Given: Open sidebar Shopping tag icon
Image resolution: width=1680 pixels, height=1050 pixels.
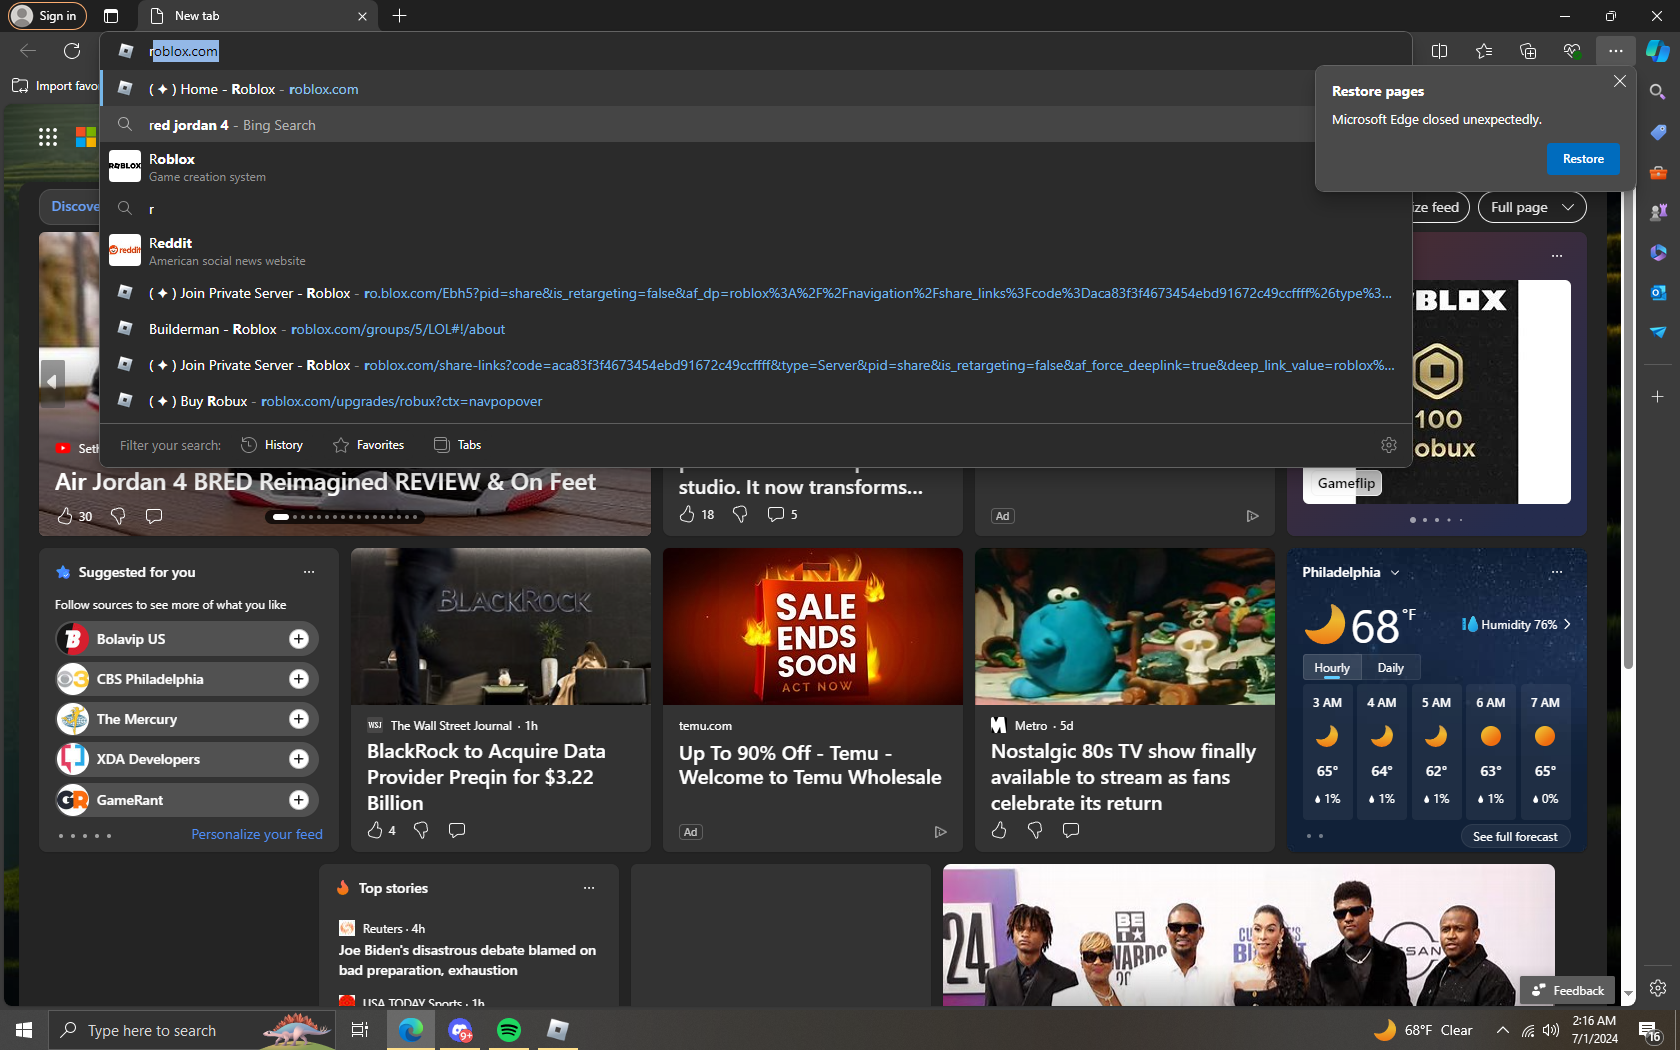Looking at the screenshot, I should tap(1657, 132).
